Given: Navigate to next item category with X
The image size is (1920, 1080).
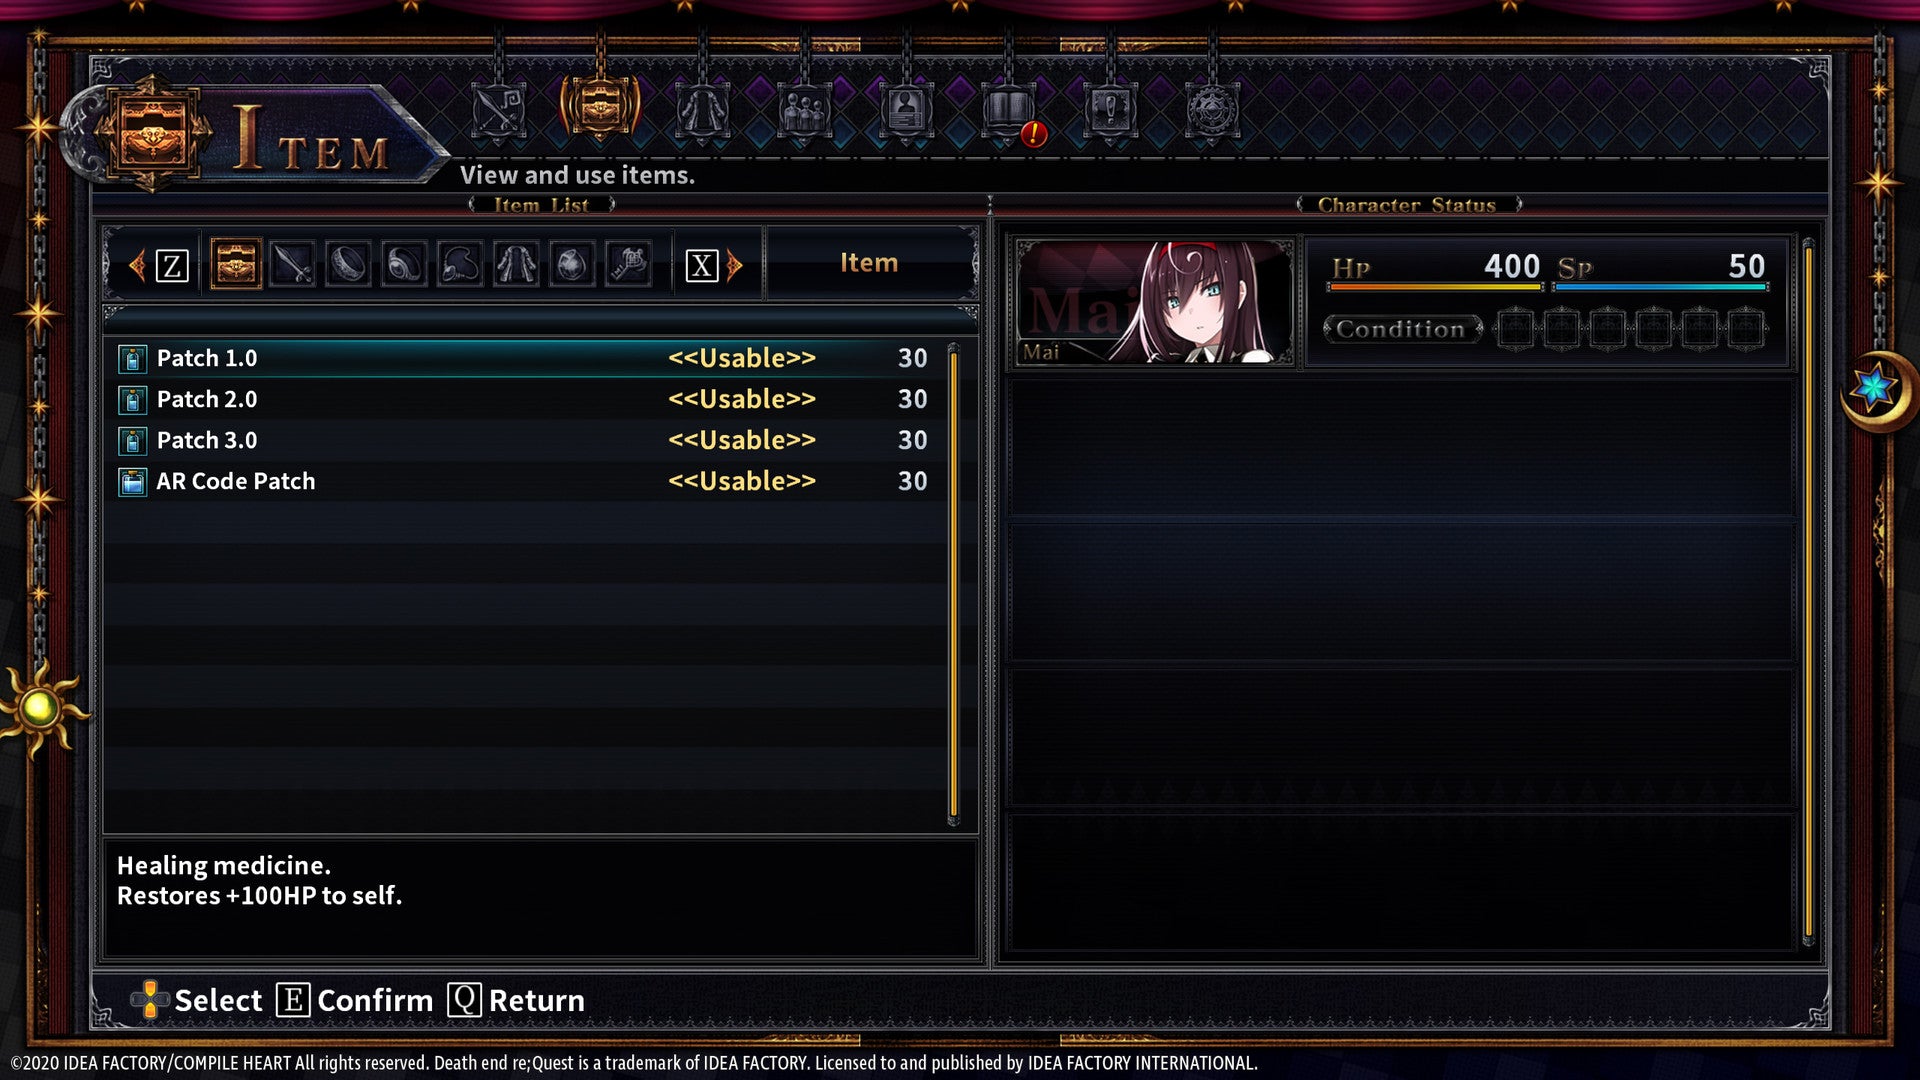Looking at the screenshot, I should point(700,264).
